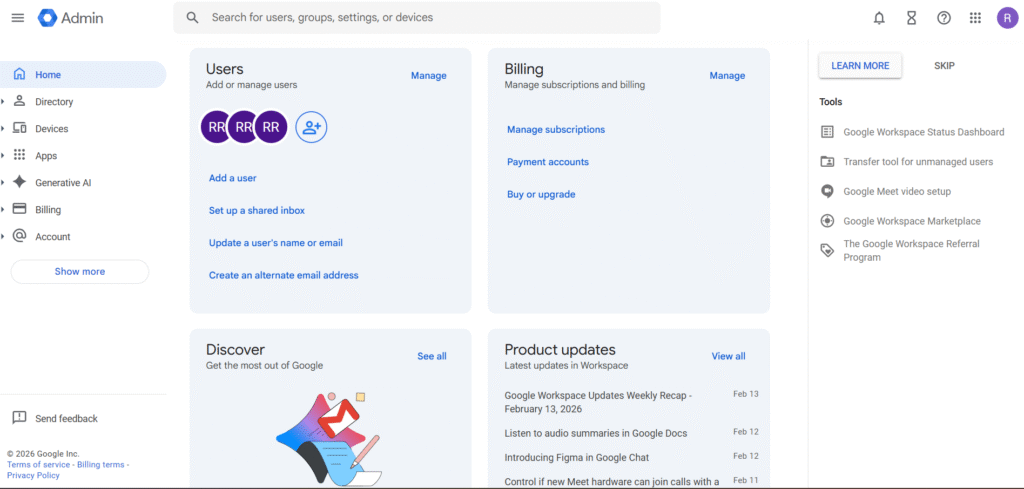Image resolution: width=1024 pixels, height=489 pixels.
Task: Click the Status Dashboard list icon
Action: pyautogui.click(x=827, y=132)
